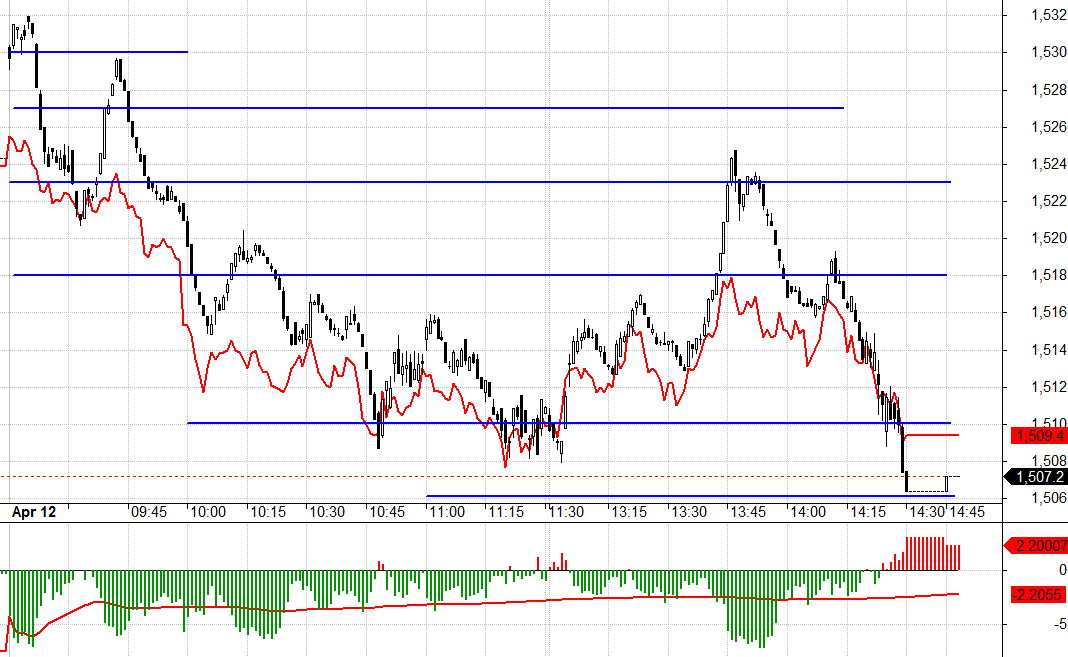Select the 14:45 time axis label
Viewport: 1068px width, 657px height.
tap(967, 511)
